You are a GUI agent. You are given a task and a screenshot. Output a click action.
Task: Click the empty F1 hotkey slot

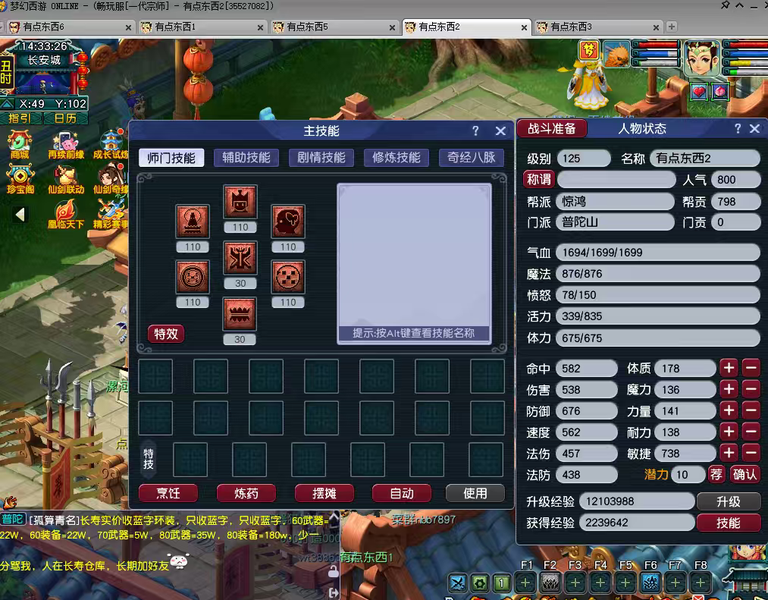526,582
